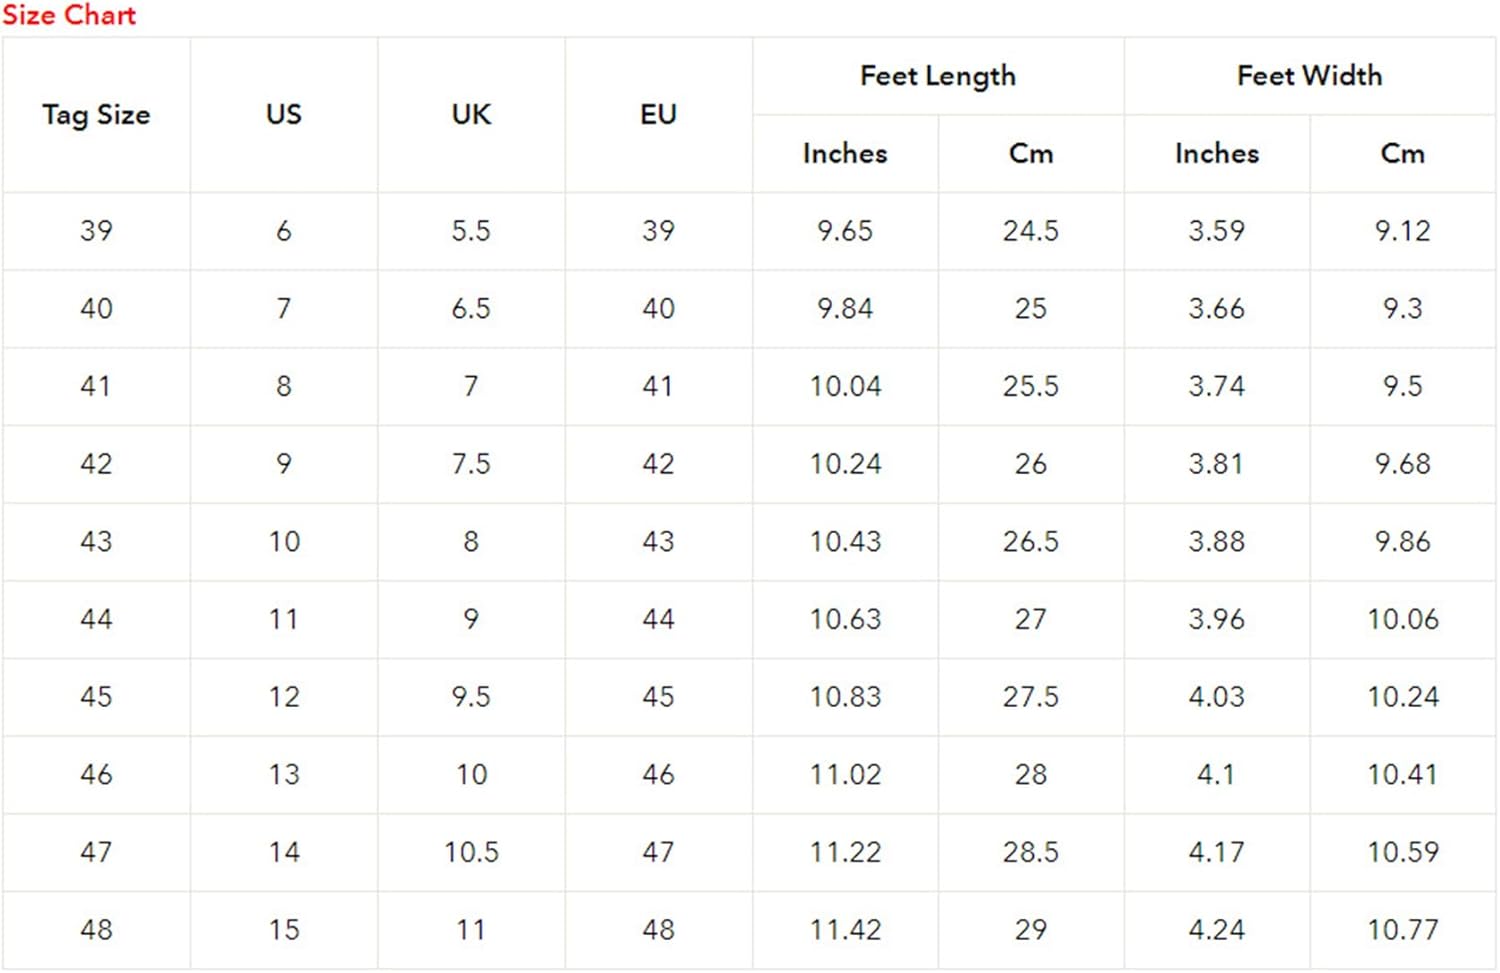Select the 10.04 inches length cell

845,387
